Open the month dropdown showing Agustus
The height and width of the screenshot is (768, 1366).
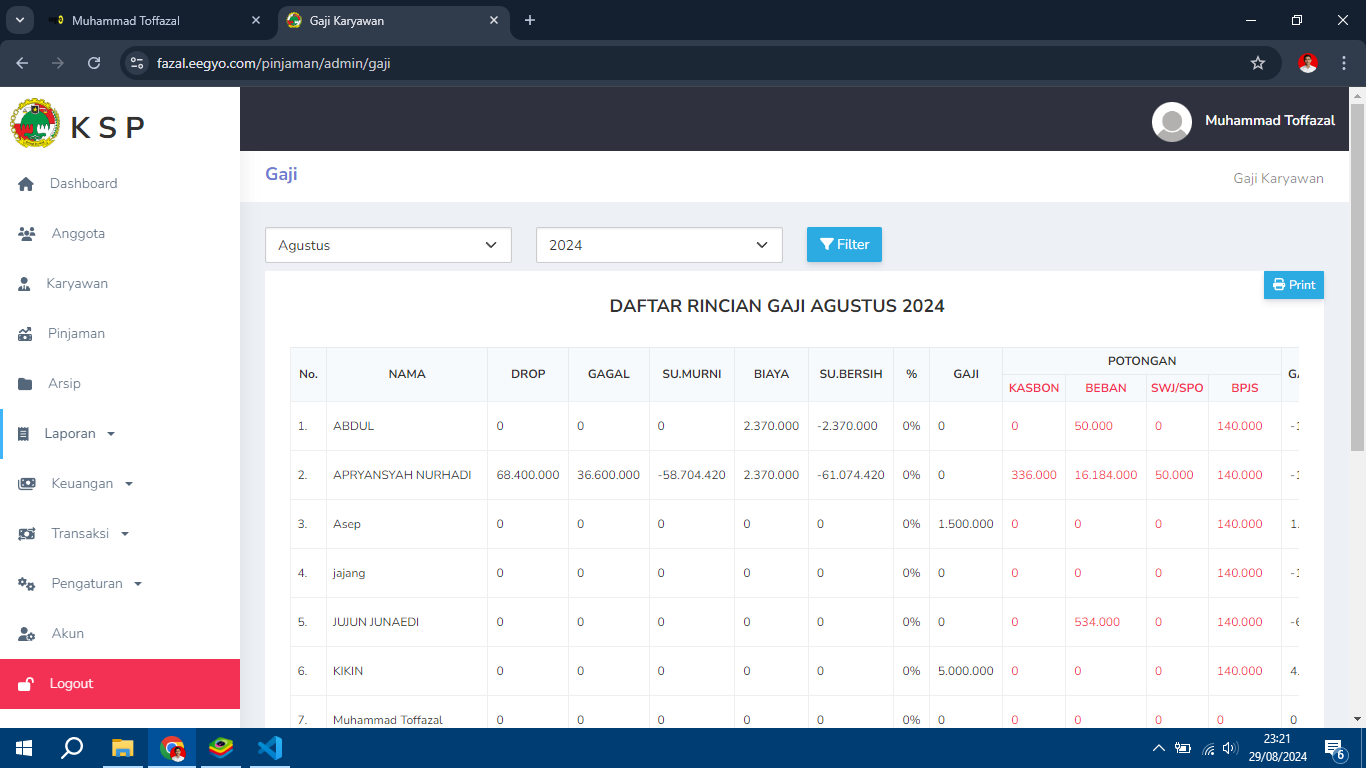point(388,245)
